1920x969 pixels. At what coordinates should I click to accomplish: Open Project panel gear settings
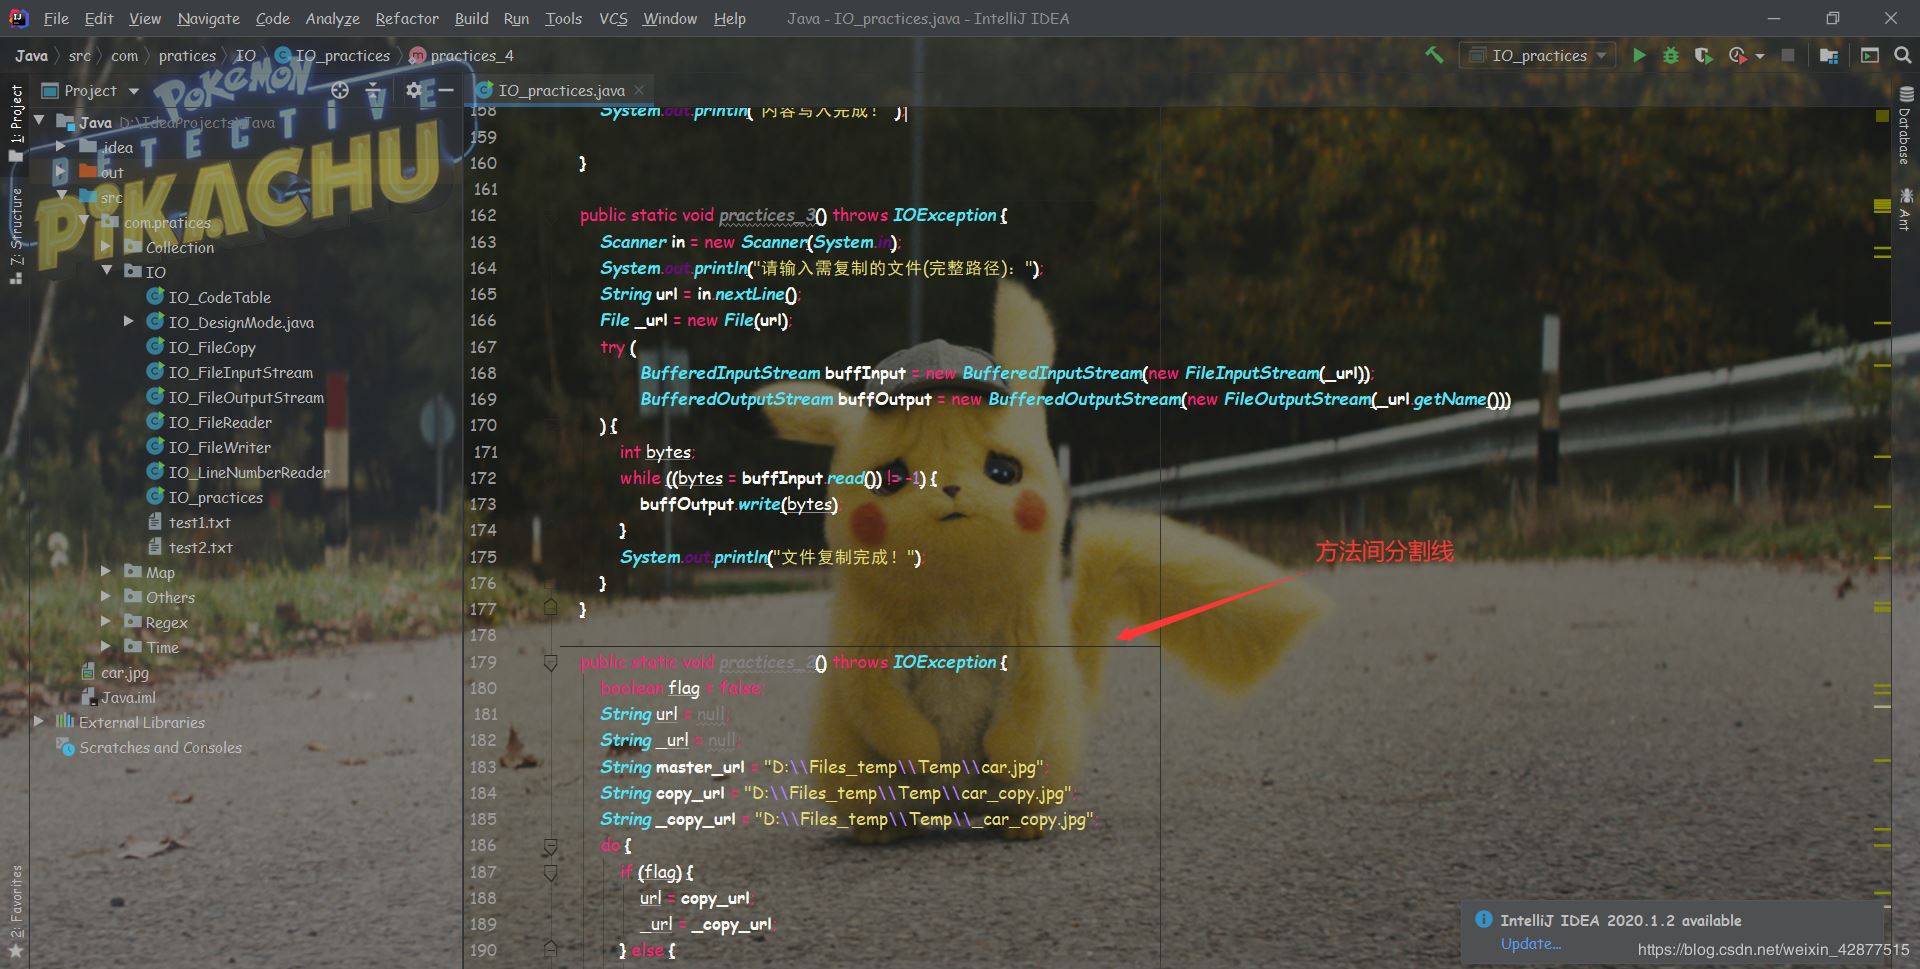[x=414, y=91]
